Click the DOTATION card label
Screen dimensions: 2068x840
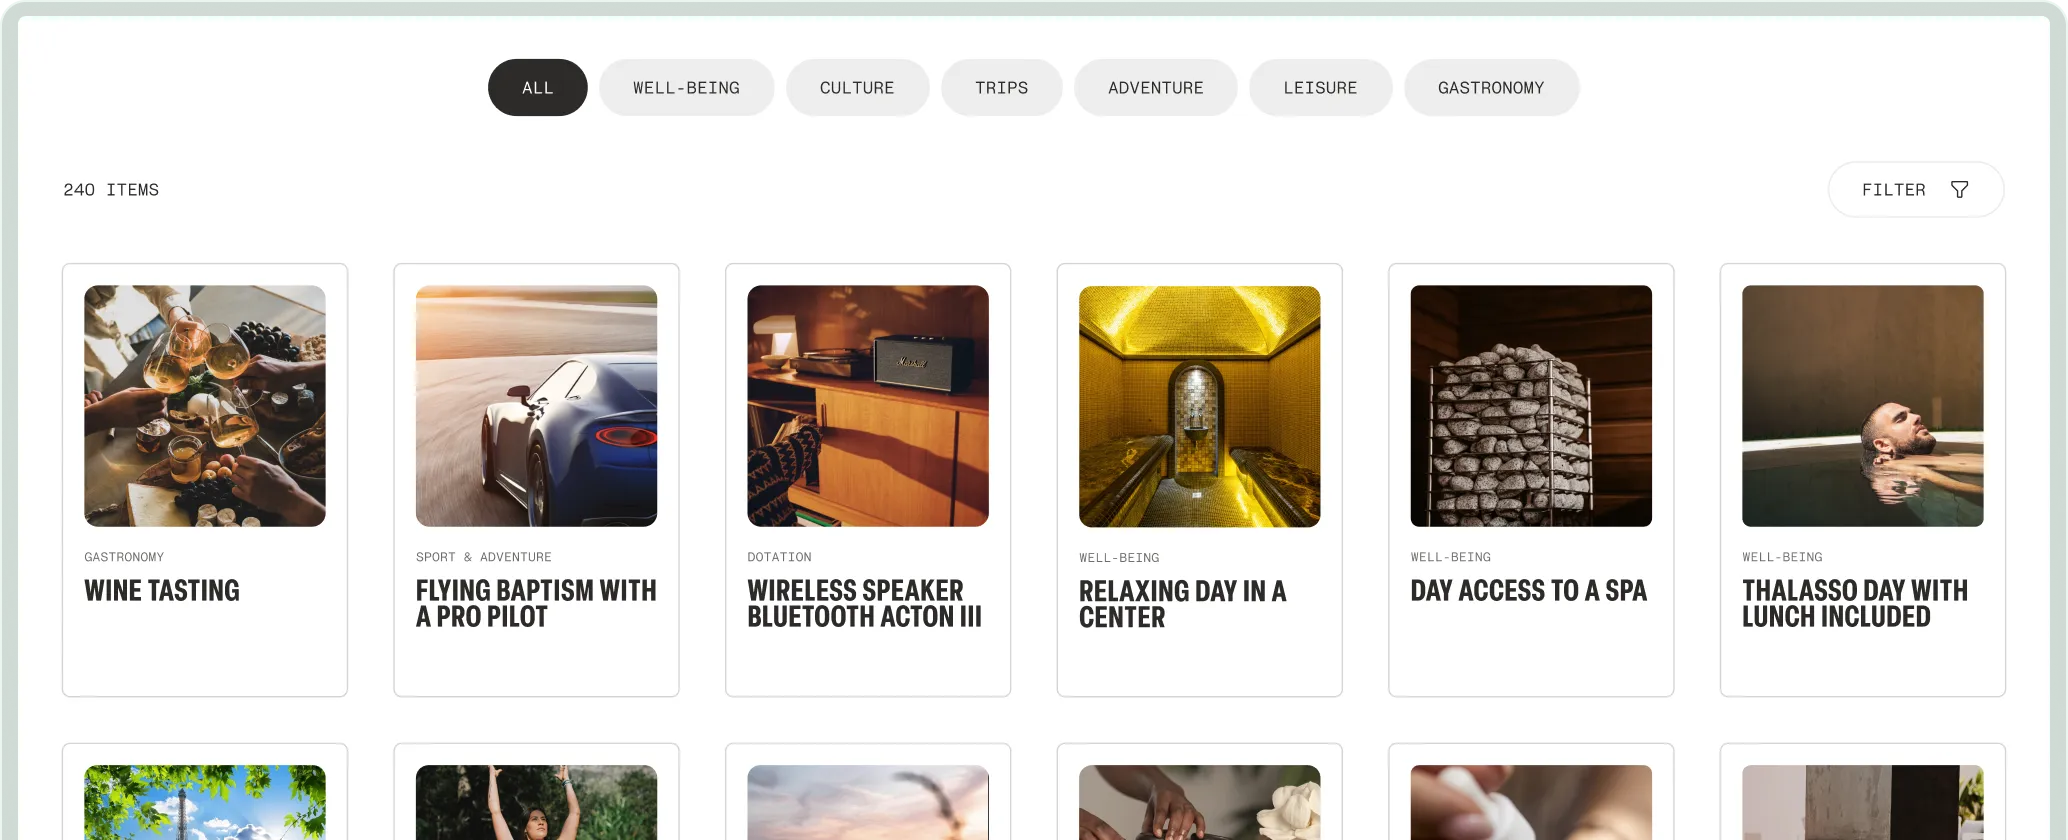pos(780,557)
